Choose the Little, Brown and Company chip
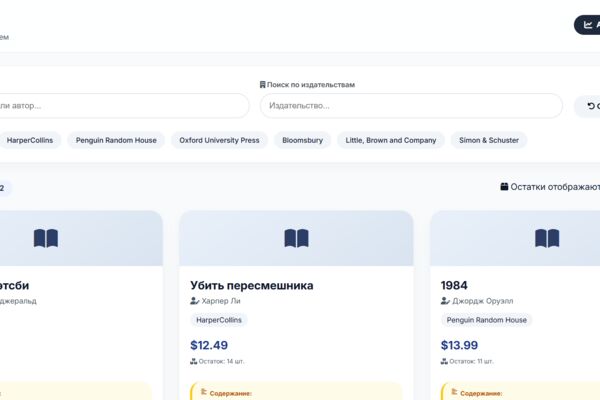The width and height of the screenshot is (600, 400). (x=391, y=140)
